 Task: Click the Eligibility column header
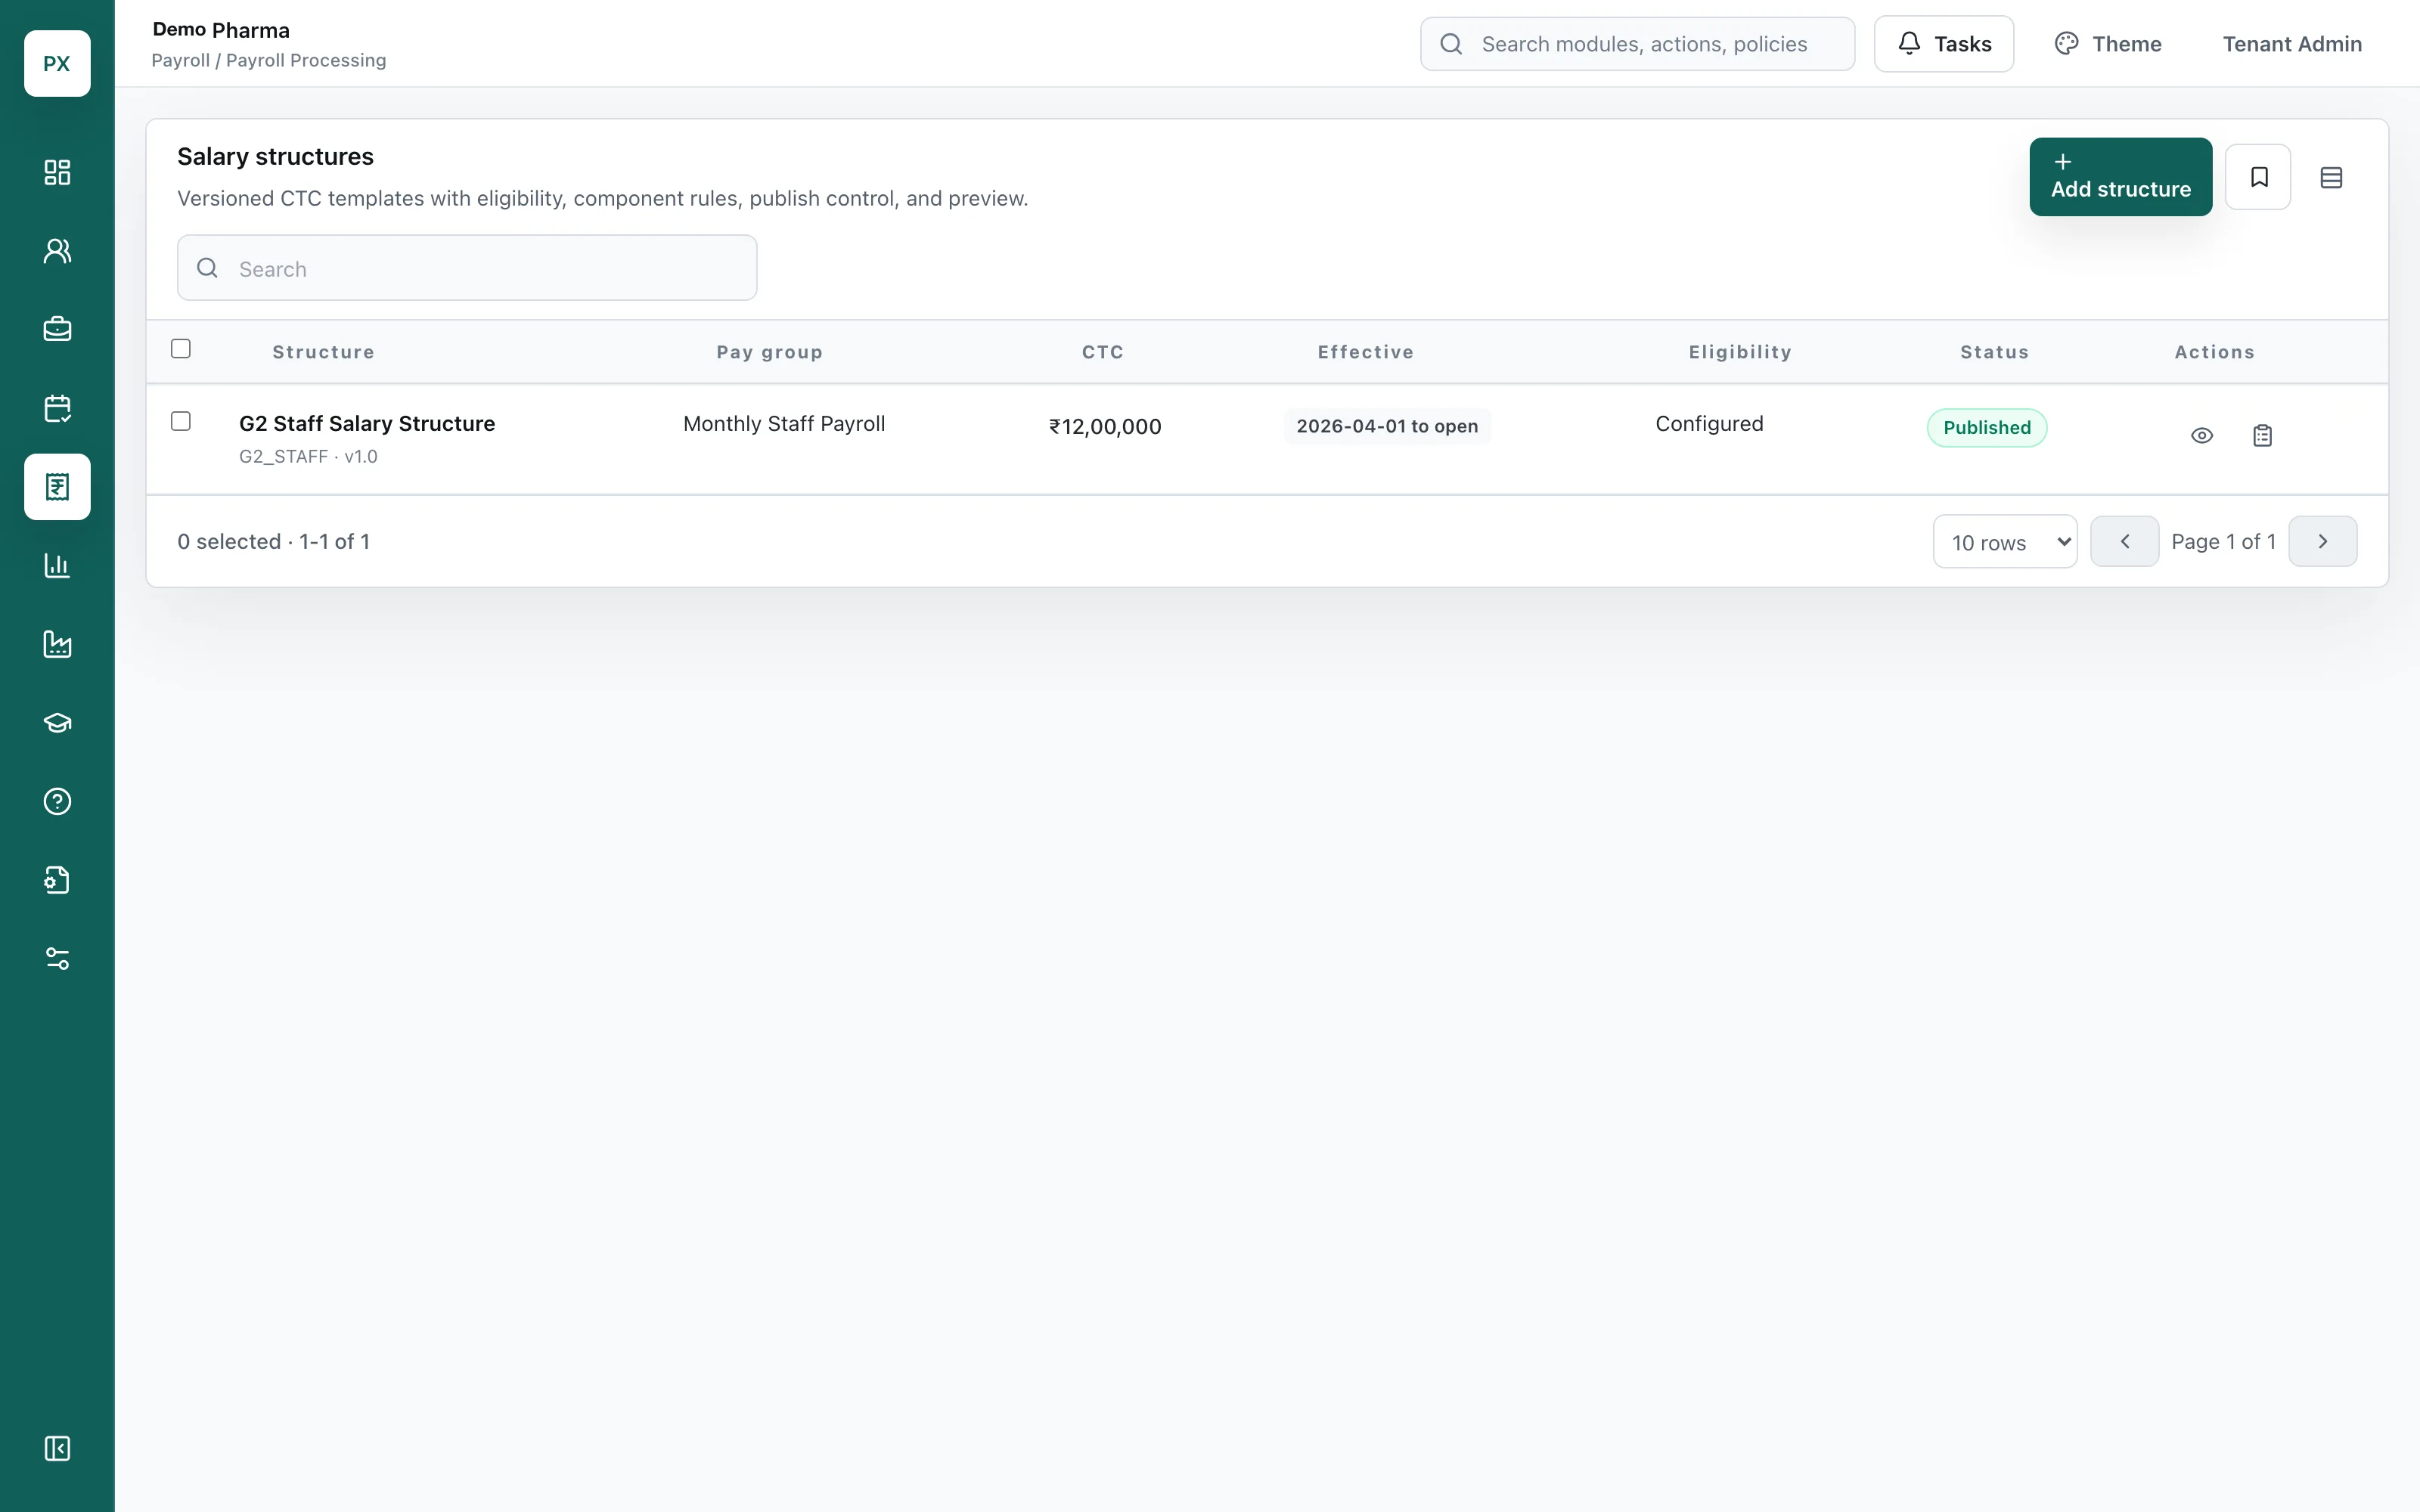(1740, 352)
